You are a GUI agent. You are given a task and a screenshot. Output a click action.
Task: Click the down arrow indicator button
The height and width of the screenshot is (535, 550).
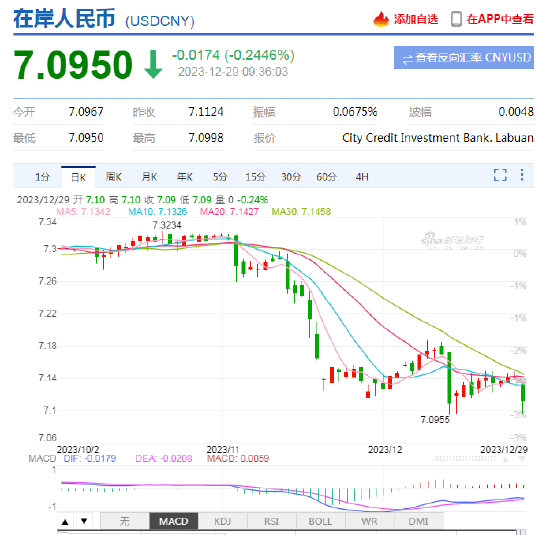84,522
